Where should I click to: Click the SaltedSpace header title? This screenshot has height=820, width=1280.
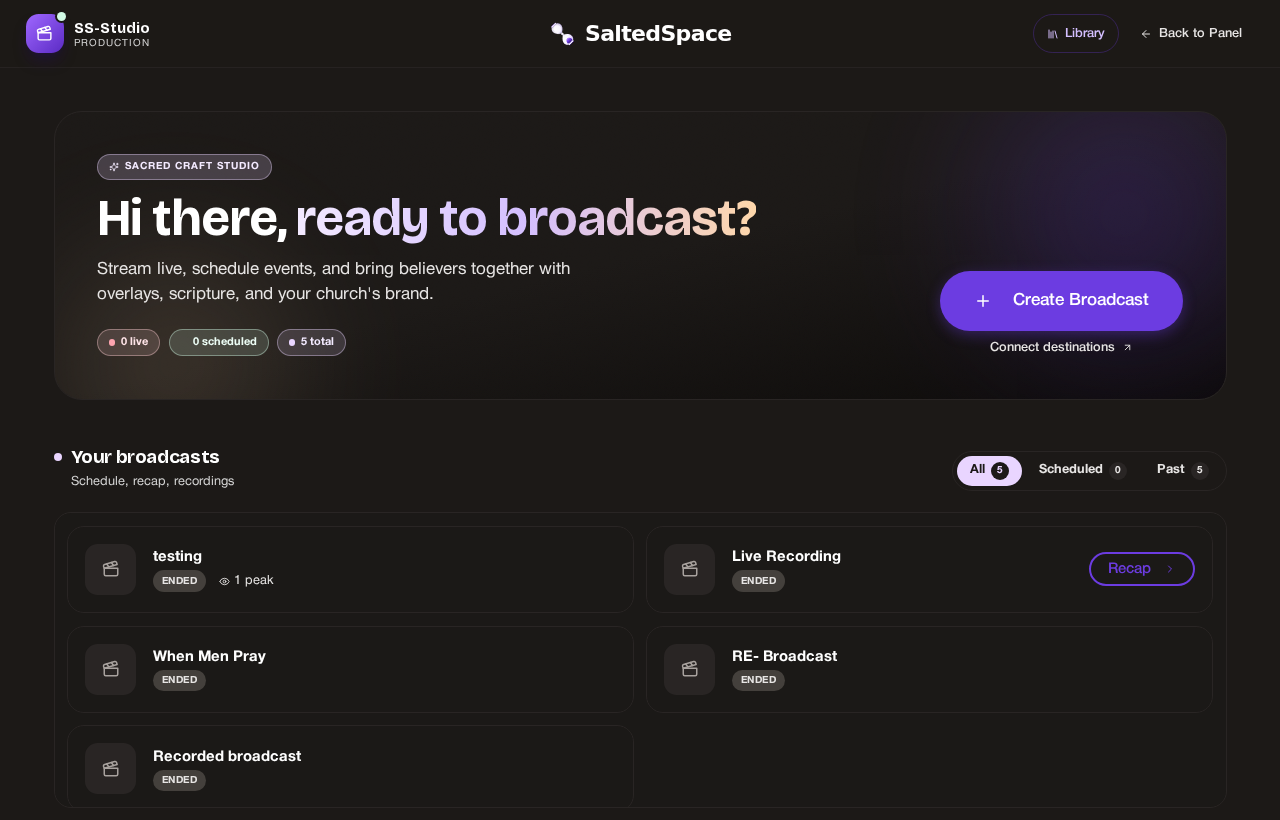[x=658, y=34]
